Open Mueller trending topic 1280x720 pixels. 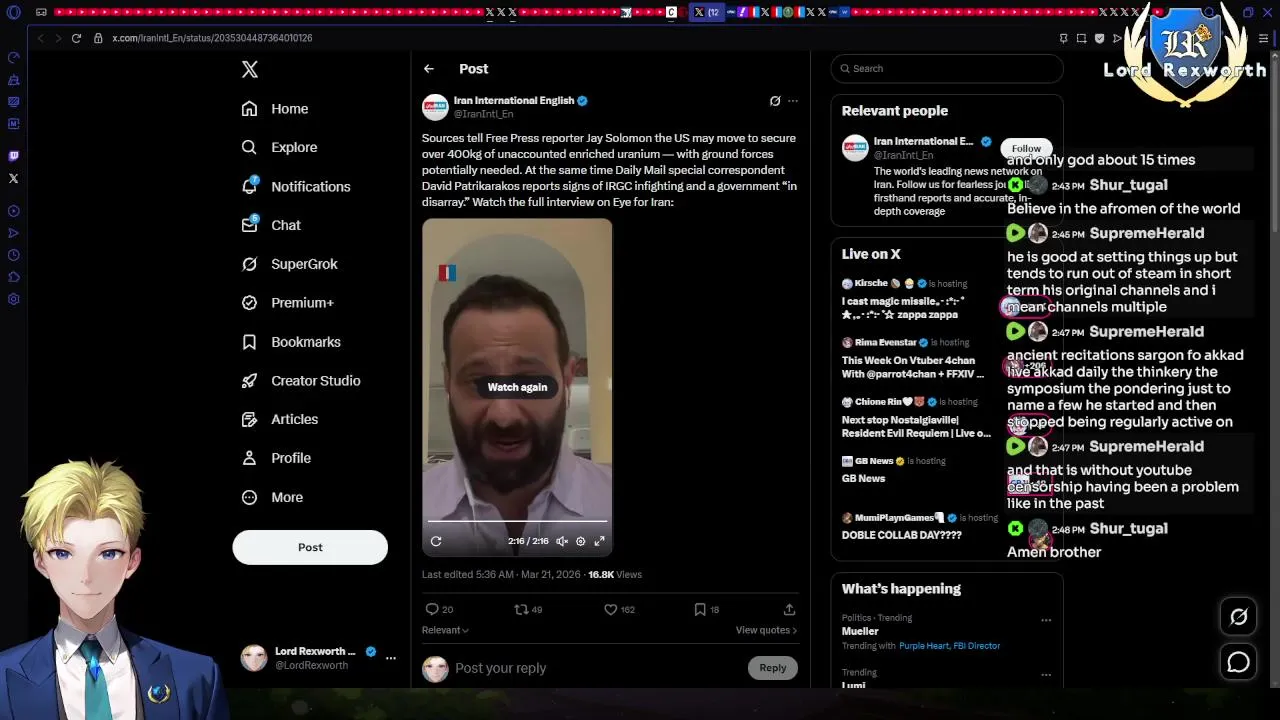point(860,631)
